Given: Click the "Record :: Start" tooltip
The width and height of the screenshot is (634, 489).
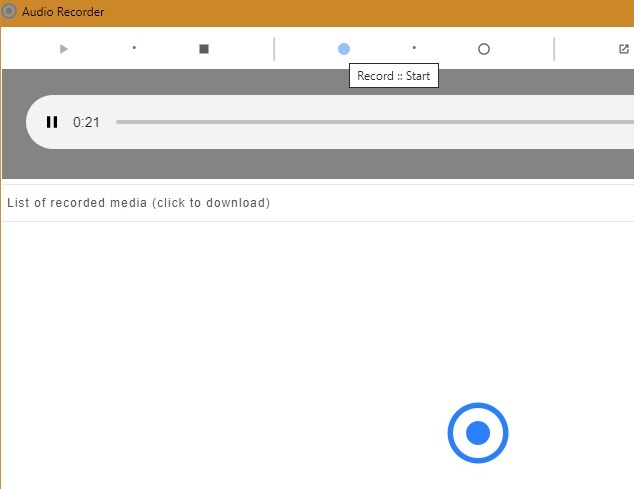Looking at the screenshot, I should click(394, 76).
